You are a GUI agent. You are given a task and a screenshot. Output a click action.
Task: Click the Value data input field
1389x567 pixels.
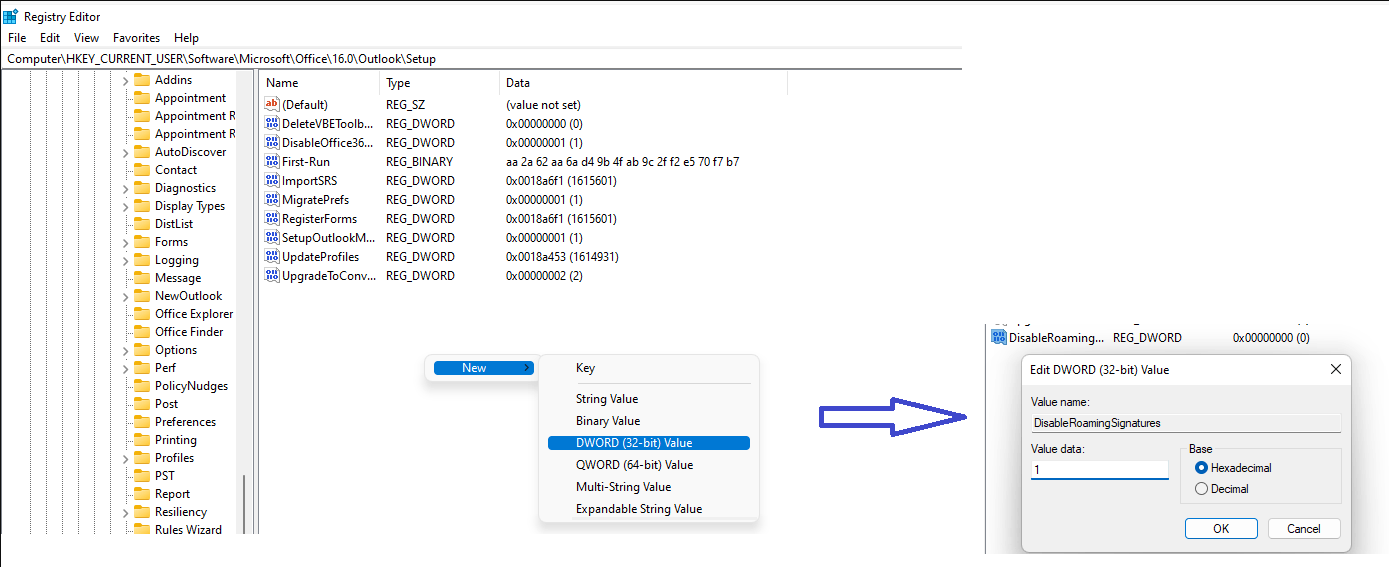tap(1100, 470)
